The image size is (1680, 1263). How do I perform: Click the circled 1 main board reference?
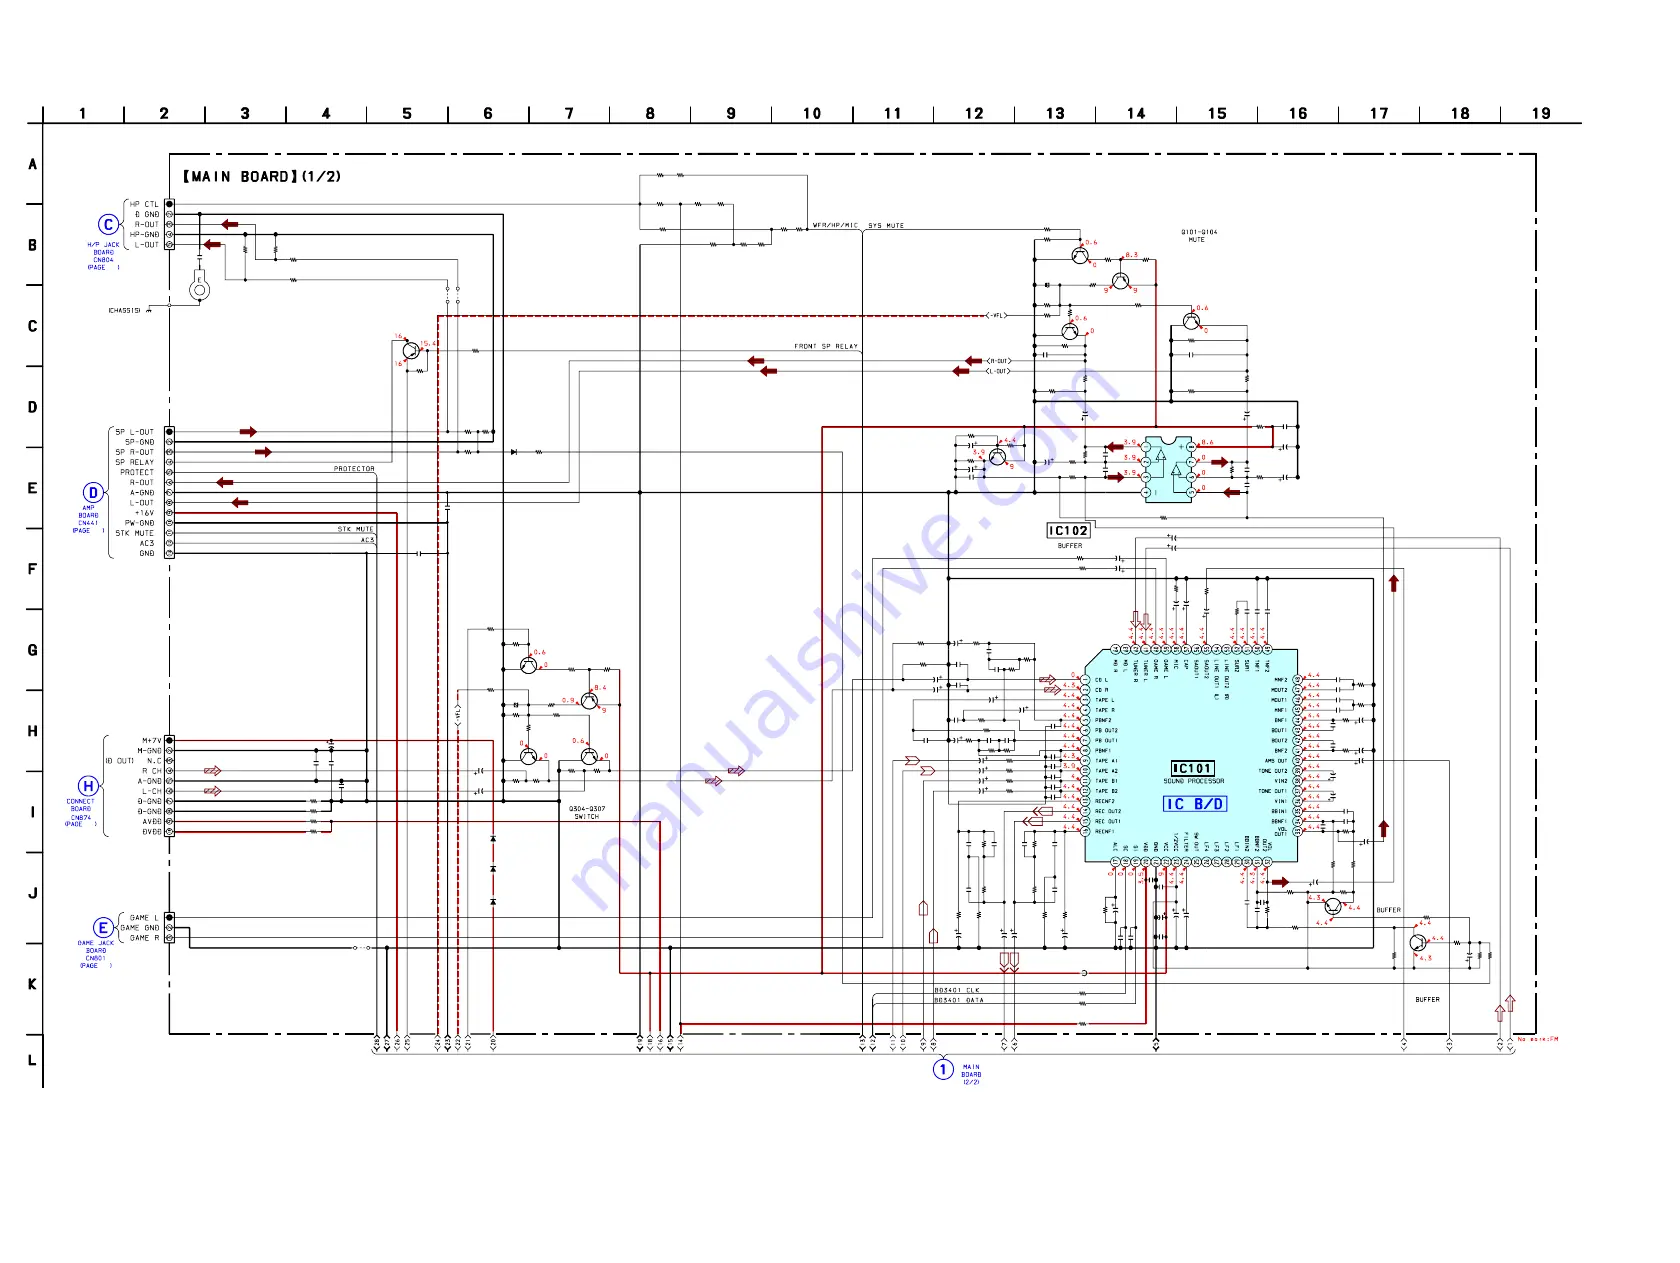(943, 1069)
